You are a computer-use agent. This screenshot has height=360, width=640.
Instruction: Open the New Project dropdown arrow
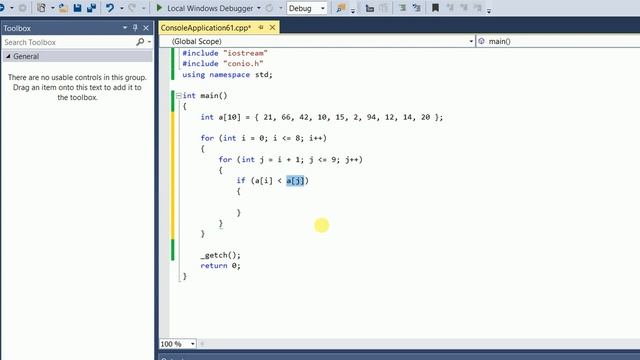coord(53,8)
